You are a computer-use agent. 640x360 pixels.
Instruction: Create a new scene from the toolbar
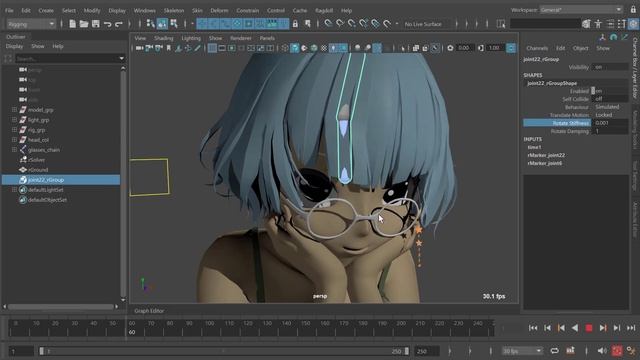coord(72,24)
